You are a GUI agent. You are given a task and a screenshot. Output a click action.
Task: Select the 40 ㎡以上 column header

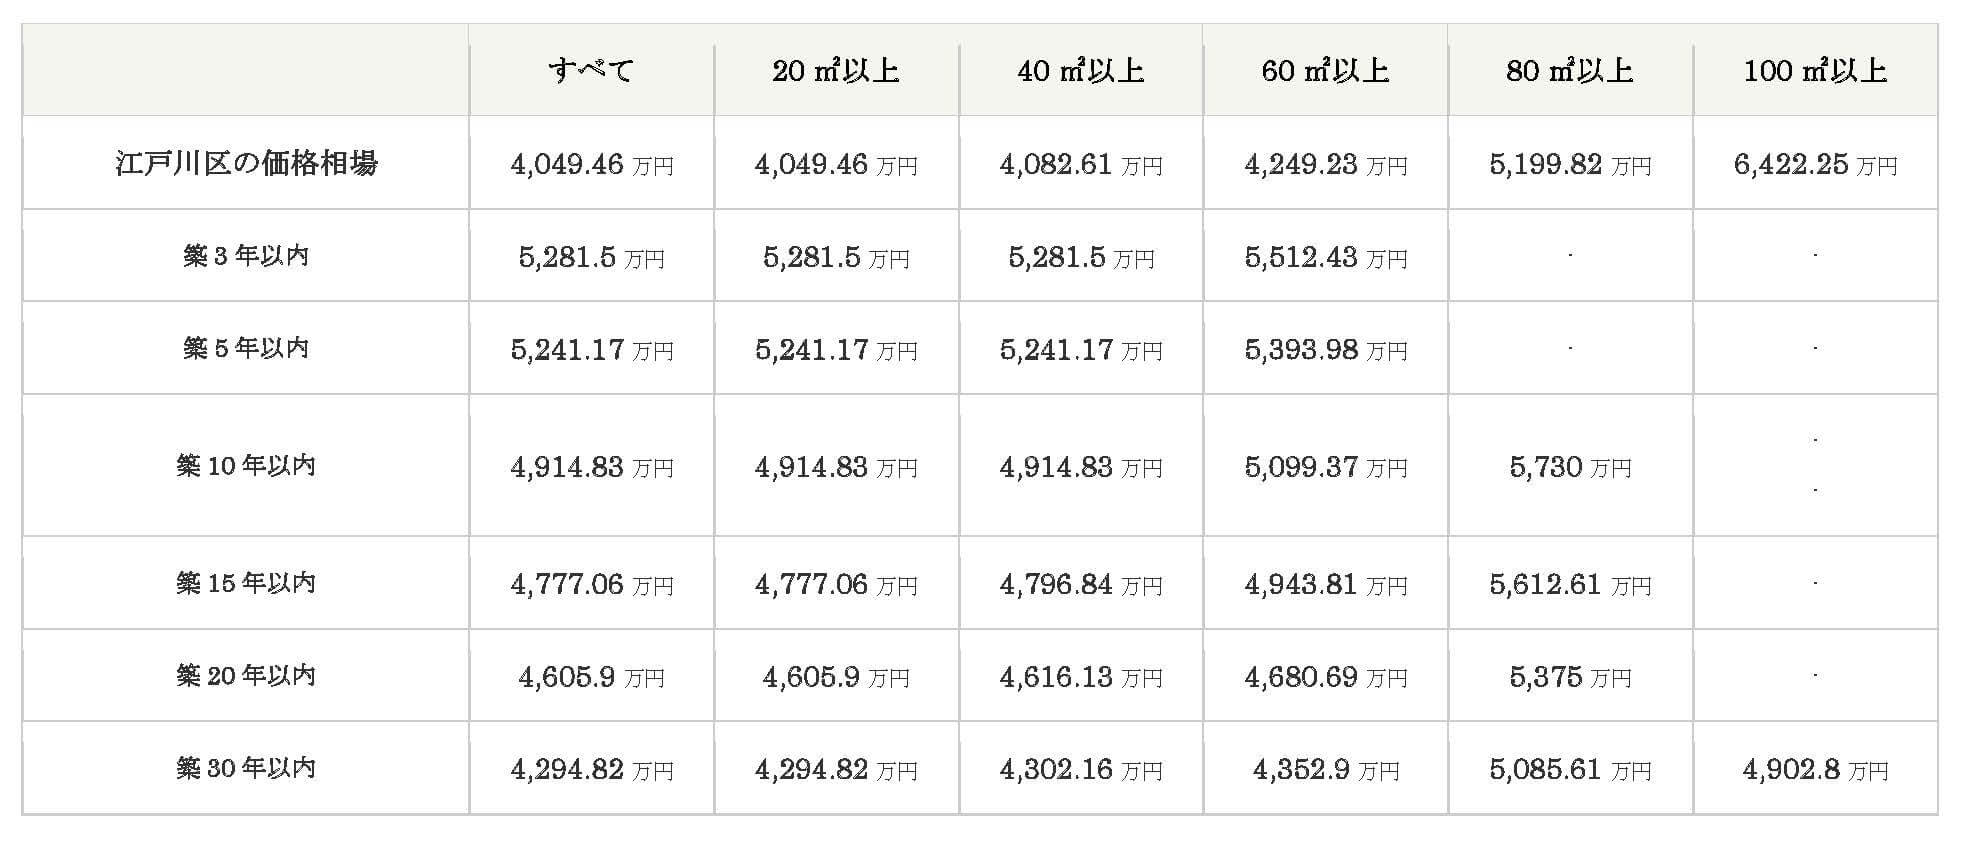1081,70
